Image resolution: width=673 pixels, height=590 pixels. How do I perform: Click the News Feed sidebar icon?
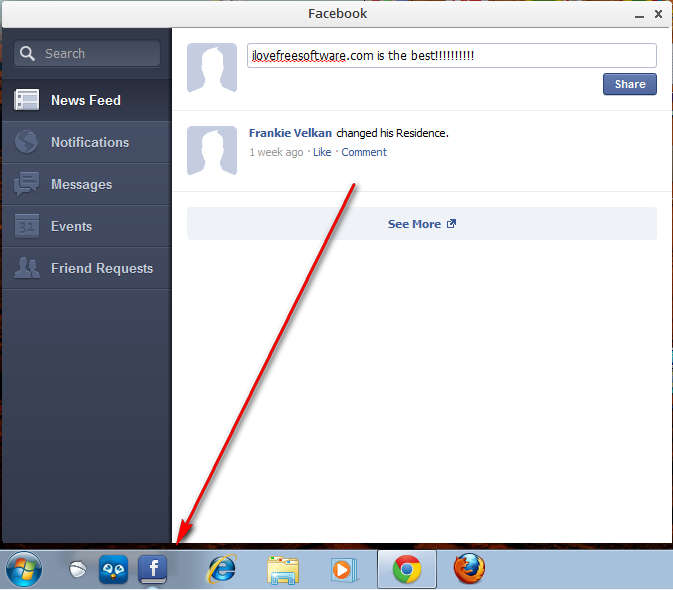point(26,100)
